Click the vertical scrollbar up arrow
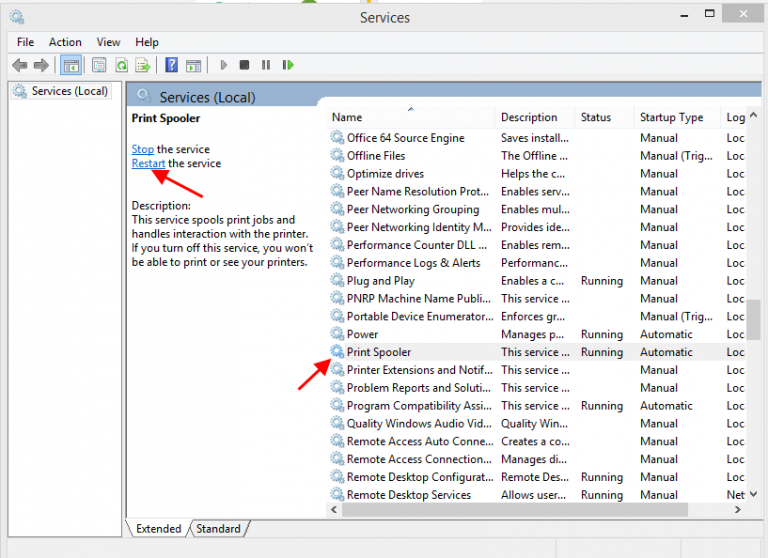 click(754, 115)
